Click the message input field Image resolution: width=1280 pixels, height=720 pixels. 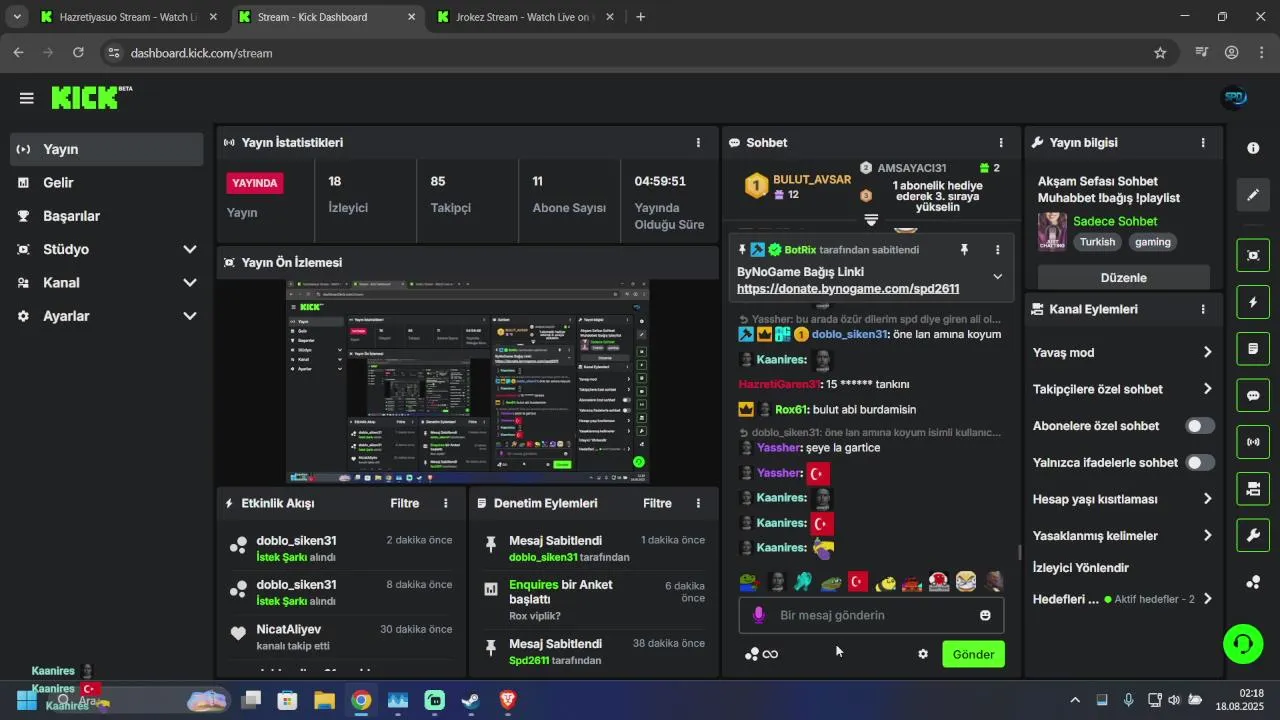(x=871, y=615)
